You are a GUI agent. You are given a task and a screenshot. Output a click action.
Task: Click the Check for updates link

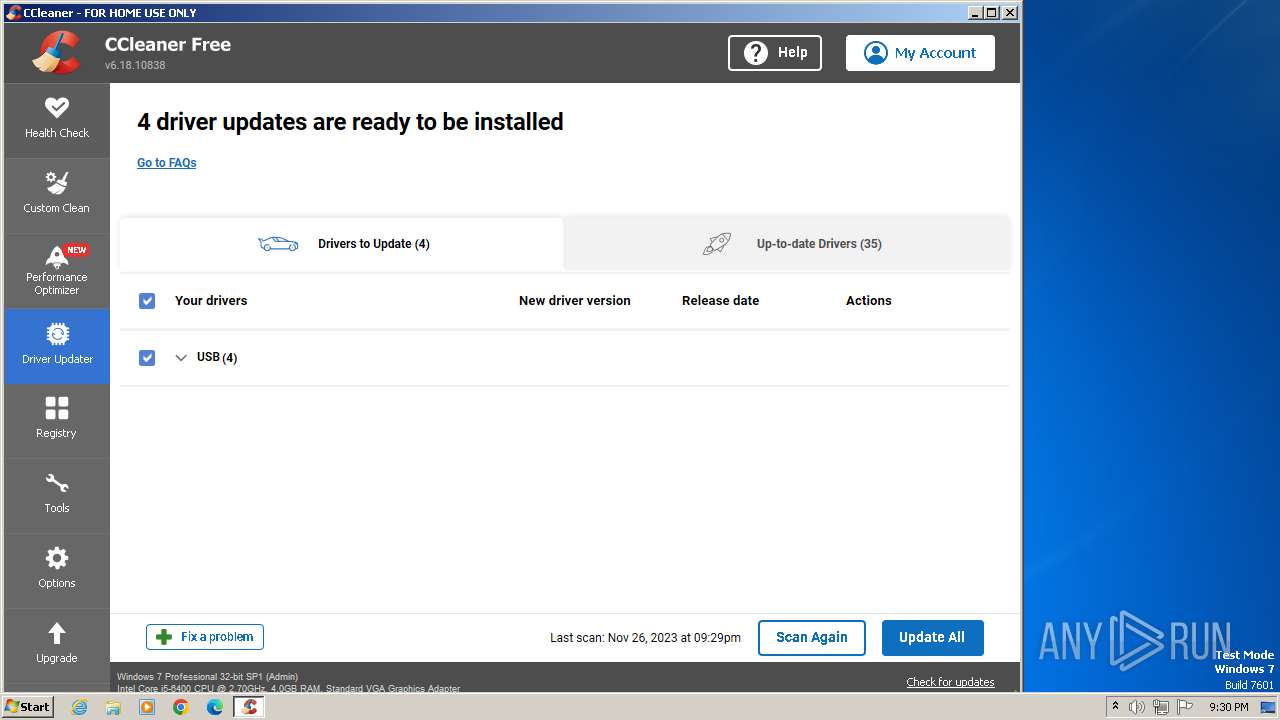pos(950,682)
